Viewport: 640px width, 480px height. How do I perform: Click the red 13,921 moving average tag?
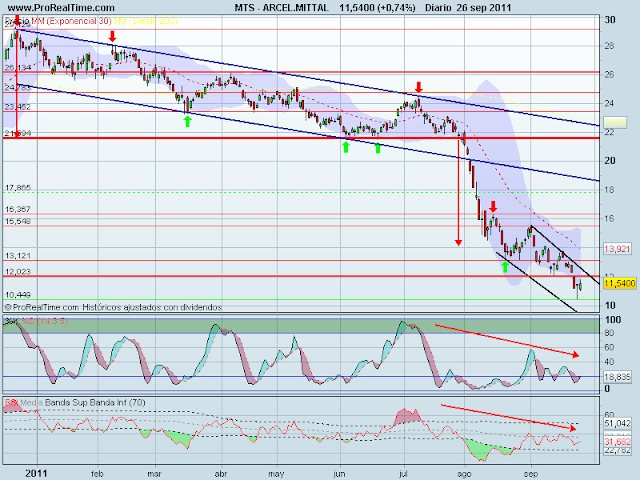point(617,248)
